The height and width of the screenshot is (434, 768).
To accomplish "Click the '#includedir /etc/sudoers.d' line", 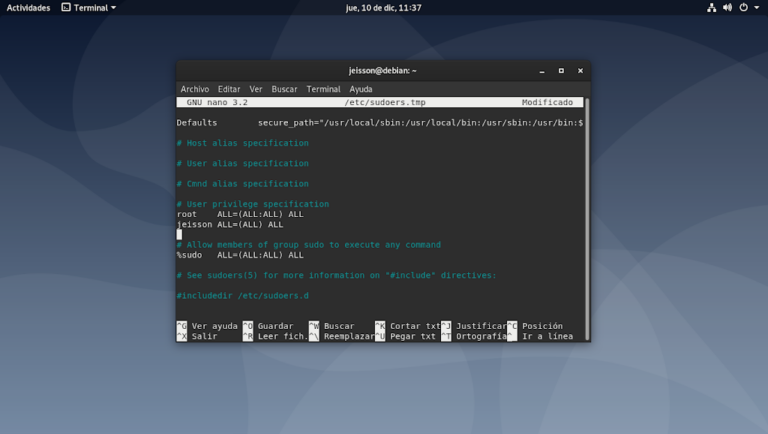I will (x=242, y=295).
